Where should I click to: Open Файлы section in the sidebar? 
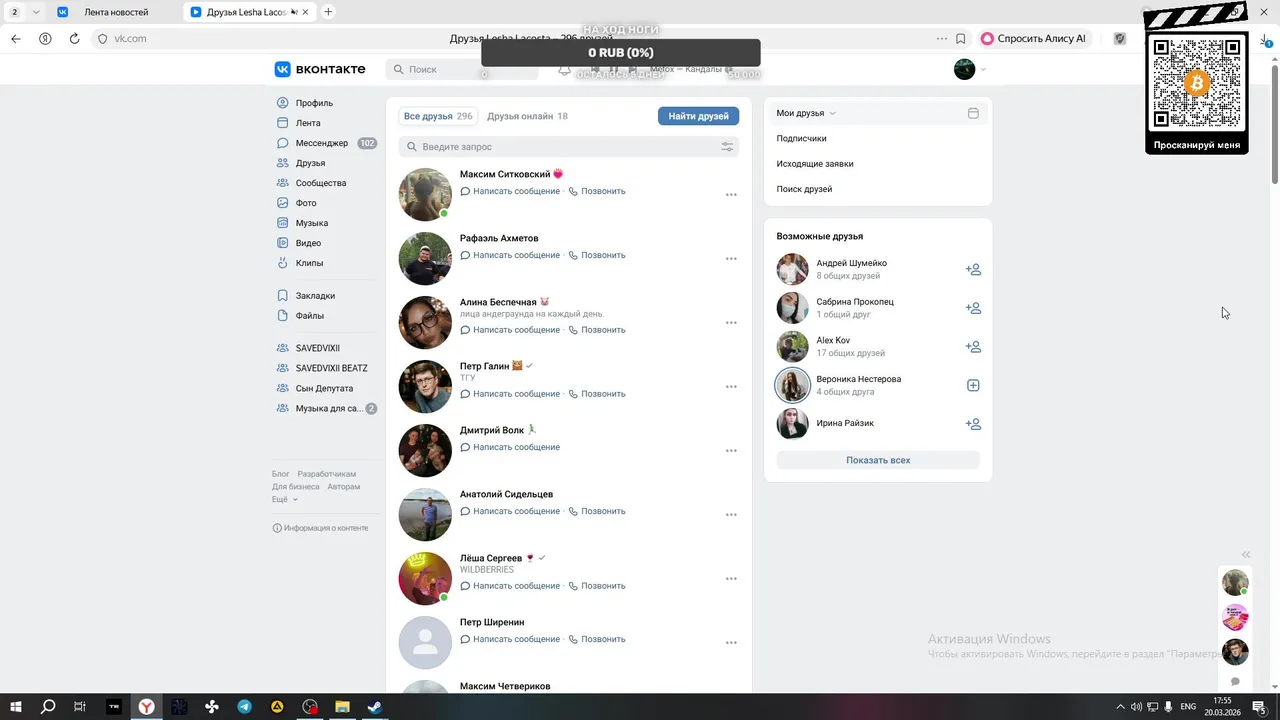tap(309, 316)
